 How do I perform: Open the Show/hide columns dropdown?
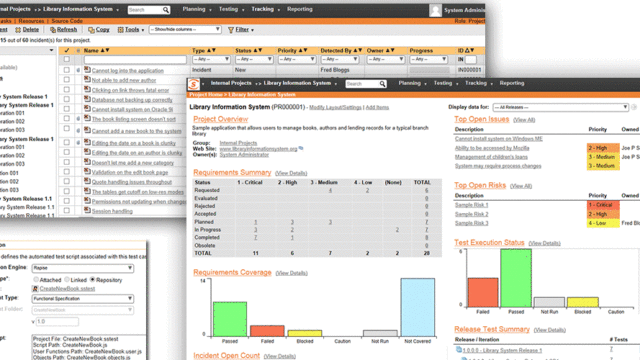tap(185, 29)
